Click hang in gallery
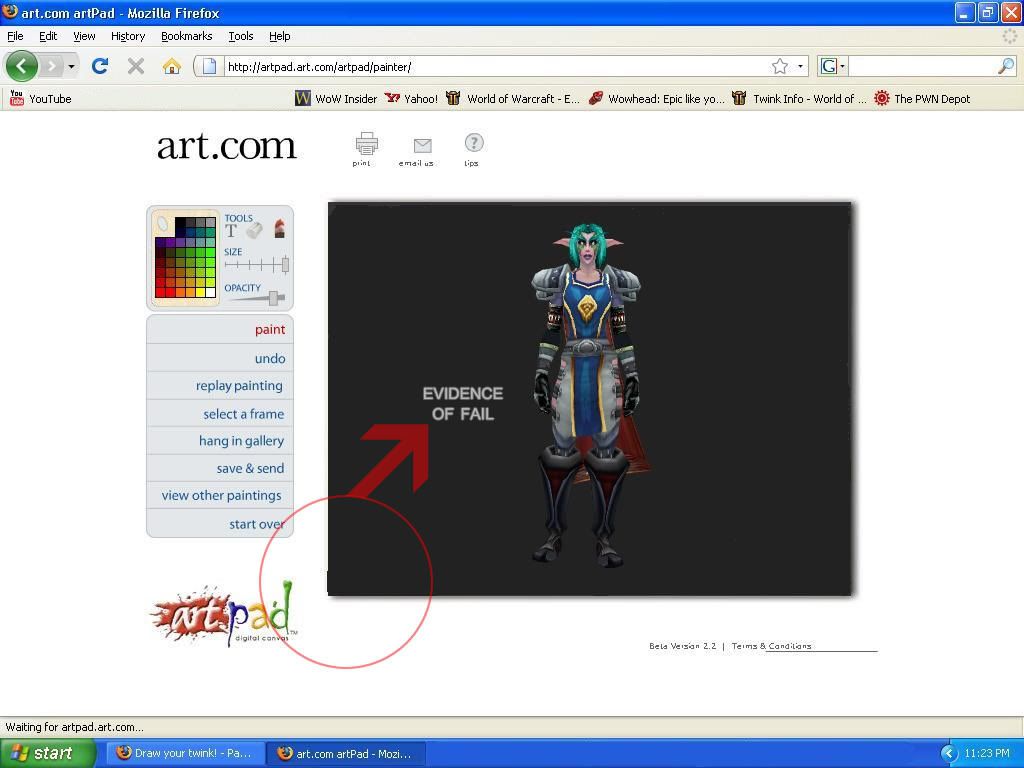Screen dimensions: 1024x768 point(220,441)
